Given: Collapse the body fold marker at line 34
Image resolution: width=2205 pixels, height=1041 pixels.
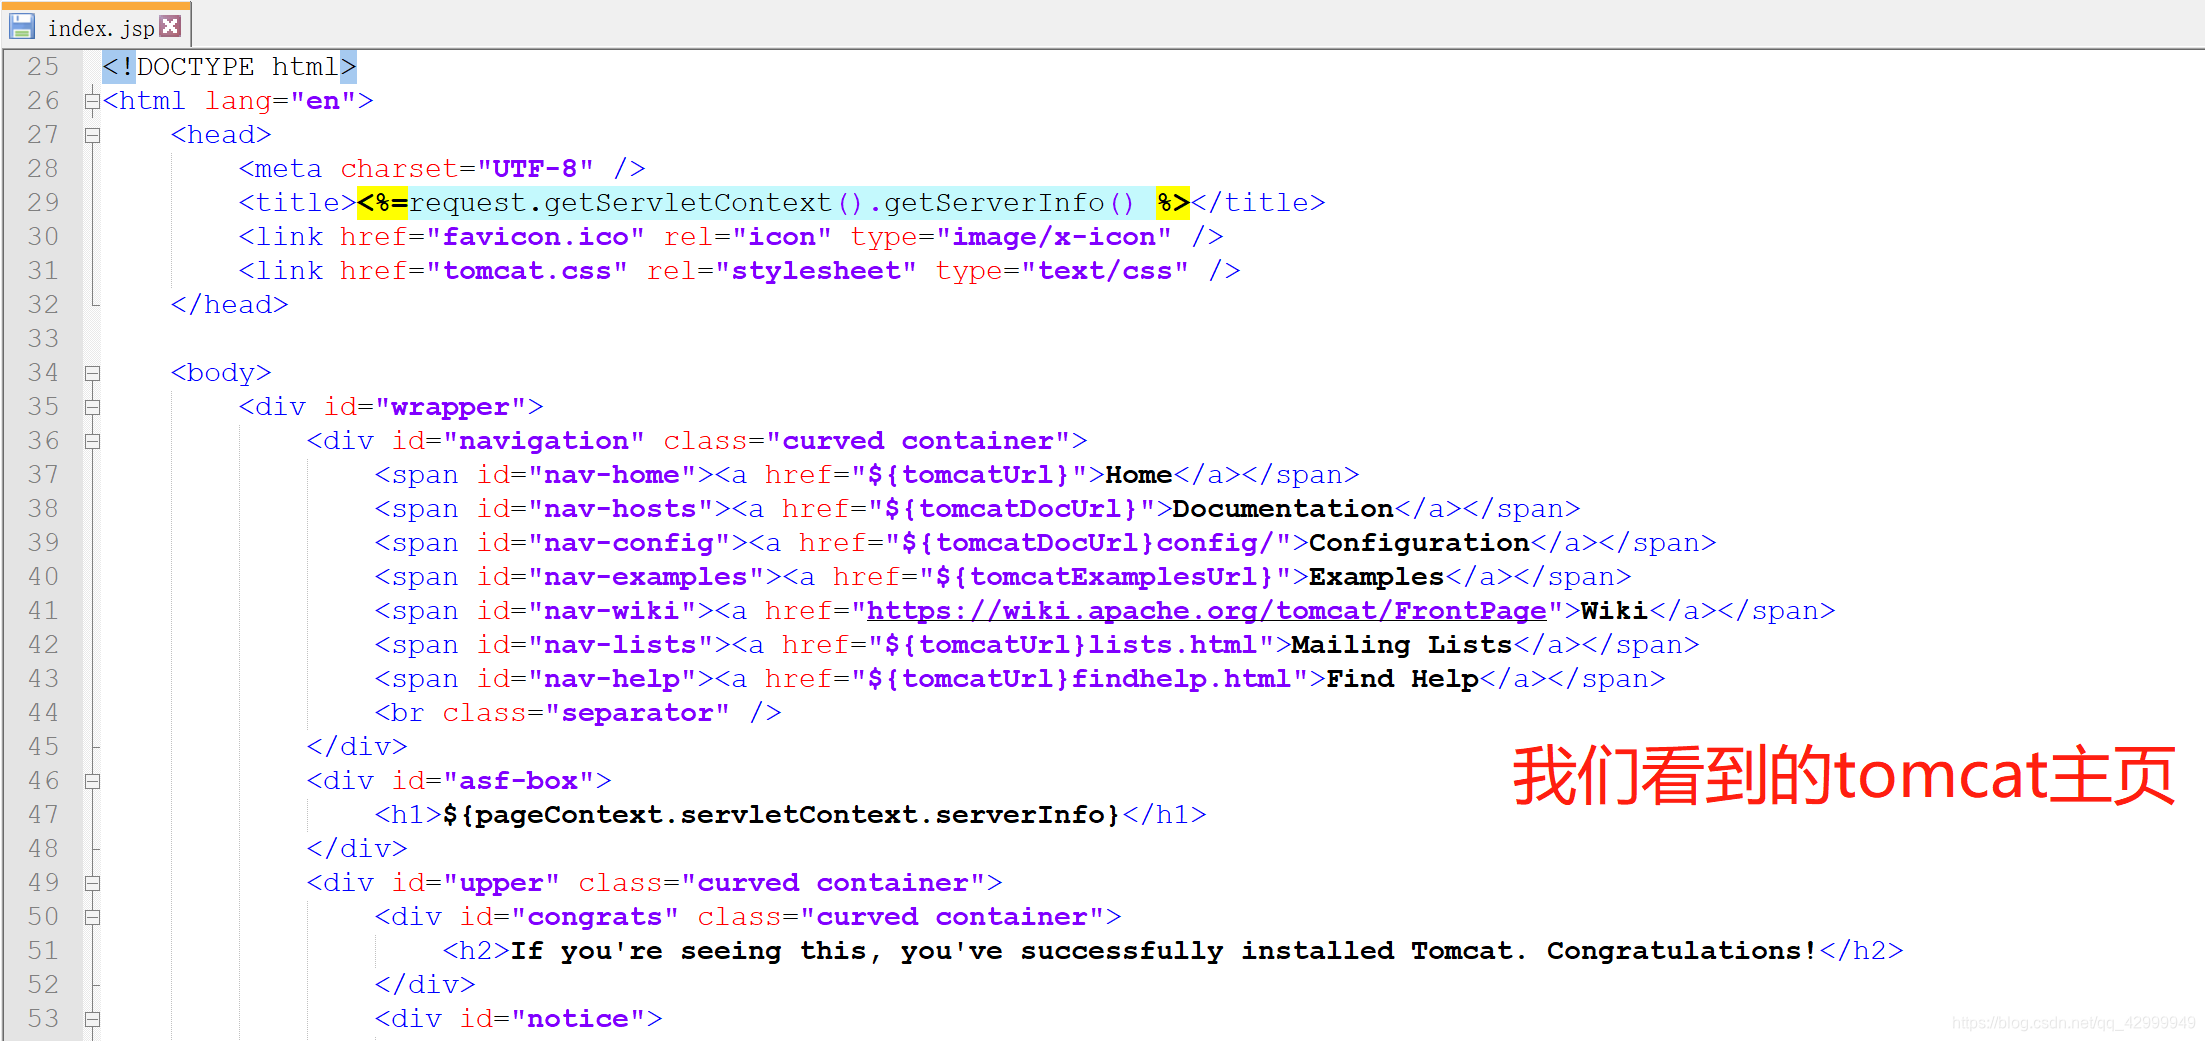Looking at the screenshot, I should [x=92, y=373].
